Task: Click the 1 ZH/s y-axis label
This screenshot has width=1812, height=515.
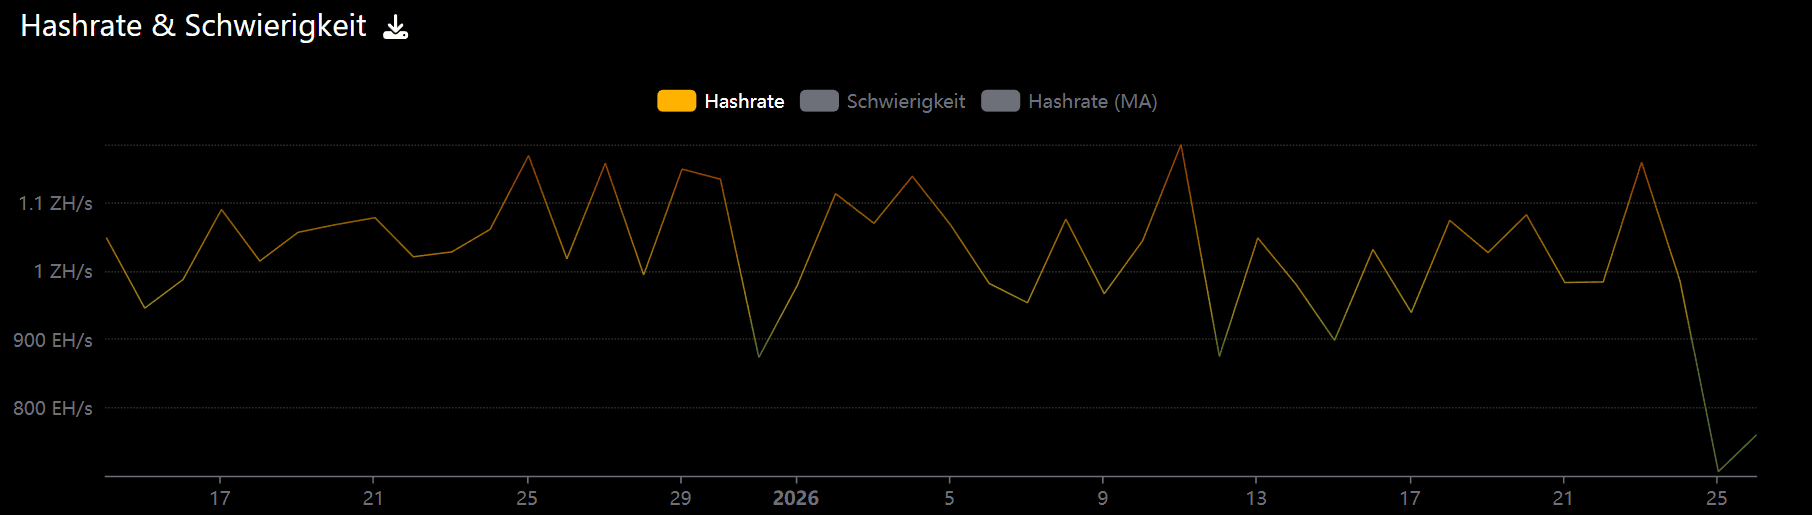Action: 63,271
